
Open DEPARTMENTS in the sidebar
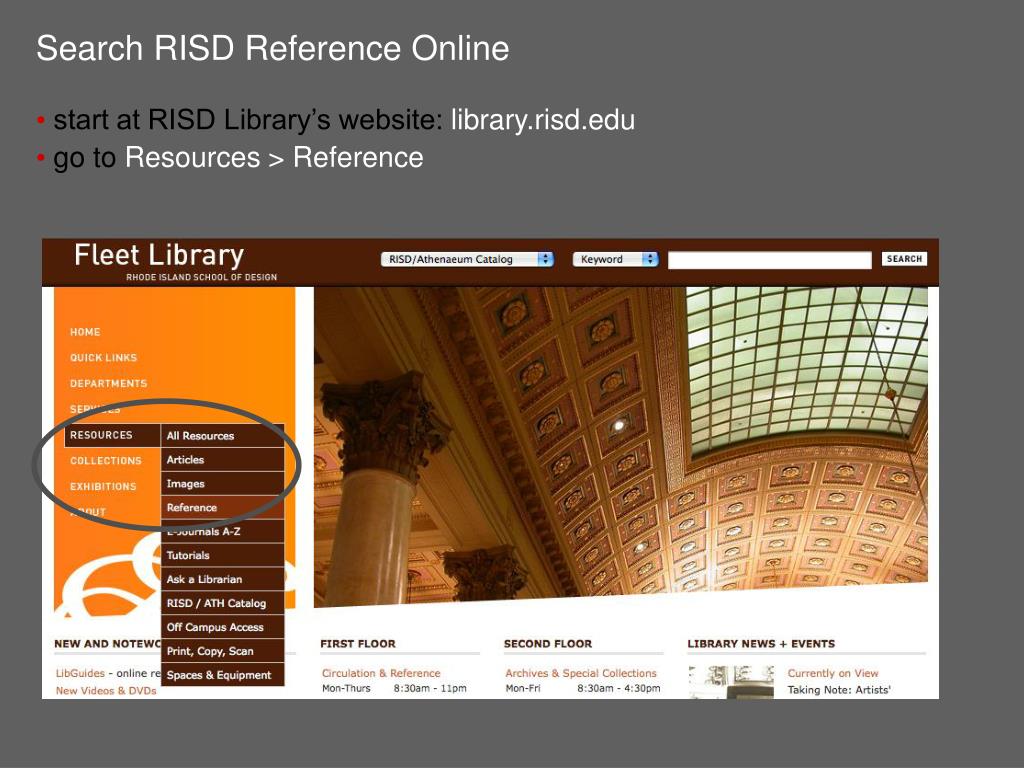coord(108,383)
